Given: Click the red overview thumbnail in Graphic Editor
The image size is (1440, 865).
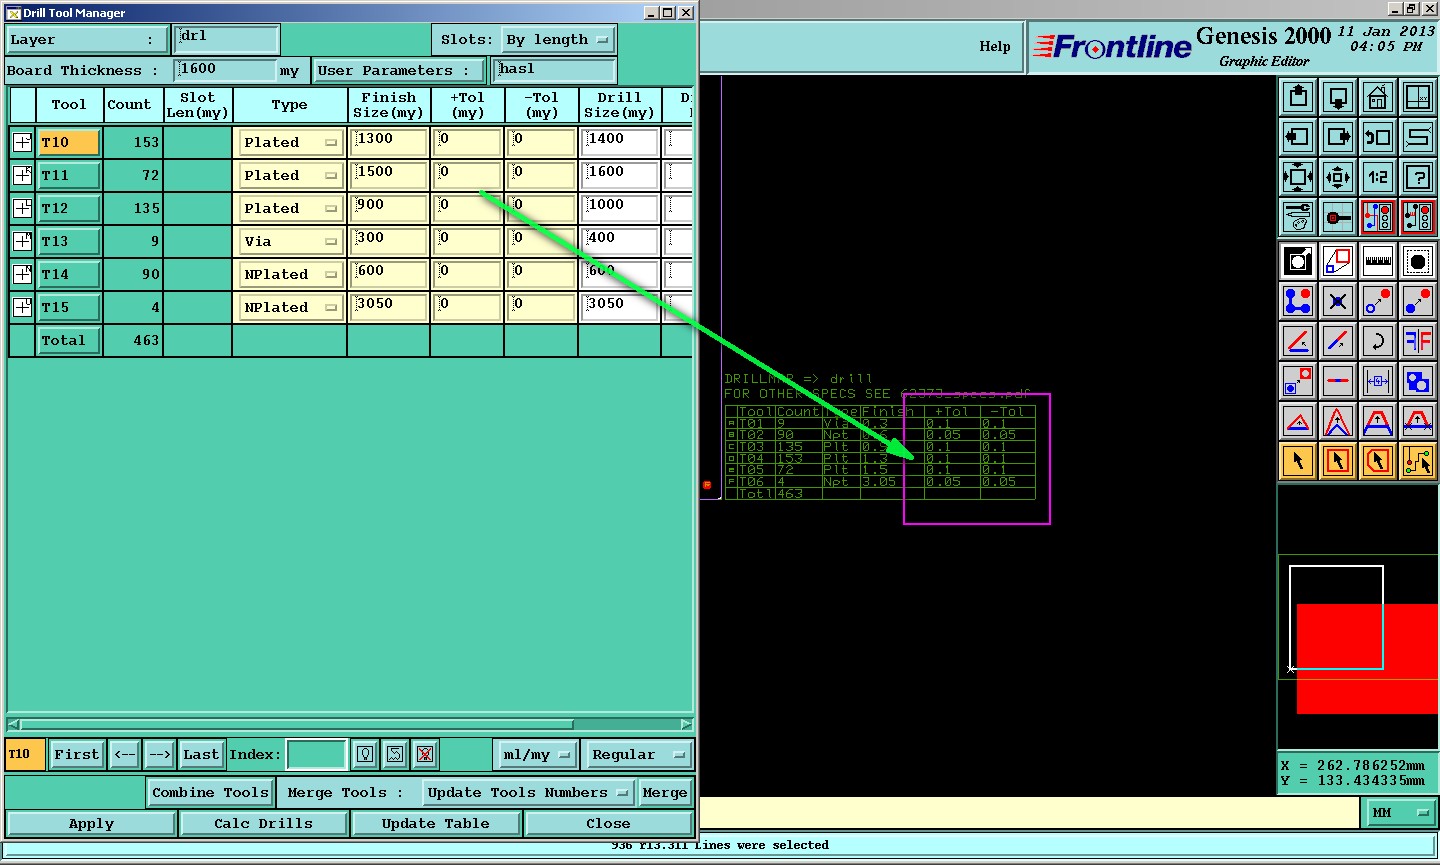Looking at the screenshot, I should 1367,659.
